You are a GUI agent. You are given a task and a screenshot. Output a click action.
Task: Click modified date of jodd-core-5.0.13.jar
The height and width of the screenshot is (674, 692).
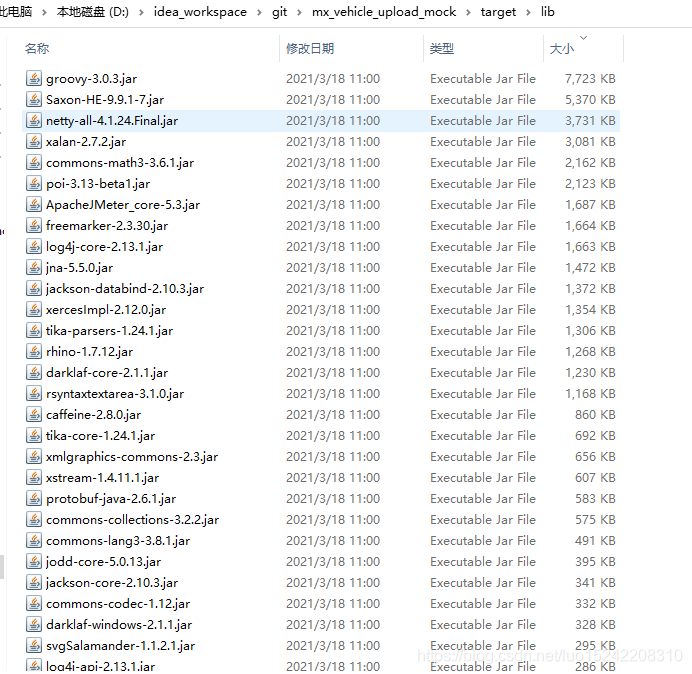click(x=333, y=562)
